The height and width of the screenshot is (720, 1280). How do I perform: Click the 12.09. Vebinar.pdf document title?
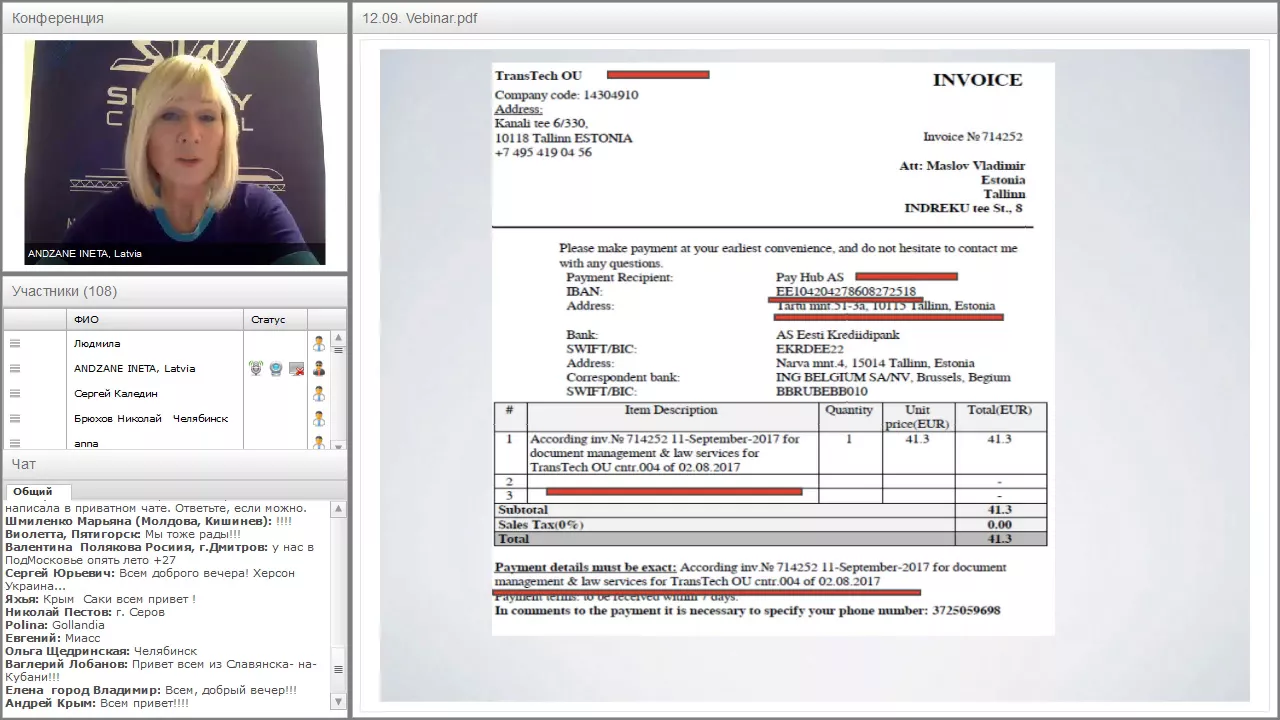[419, 18]
